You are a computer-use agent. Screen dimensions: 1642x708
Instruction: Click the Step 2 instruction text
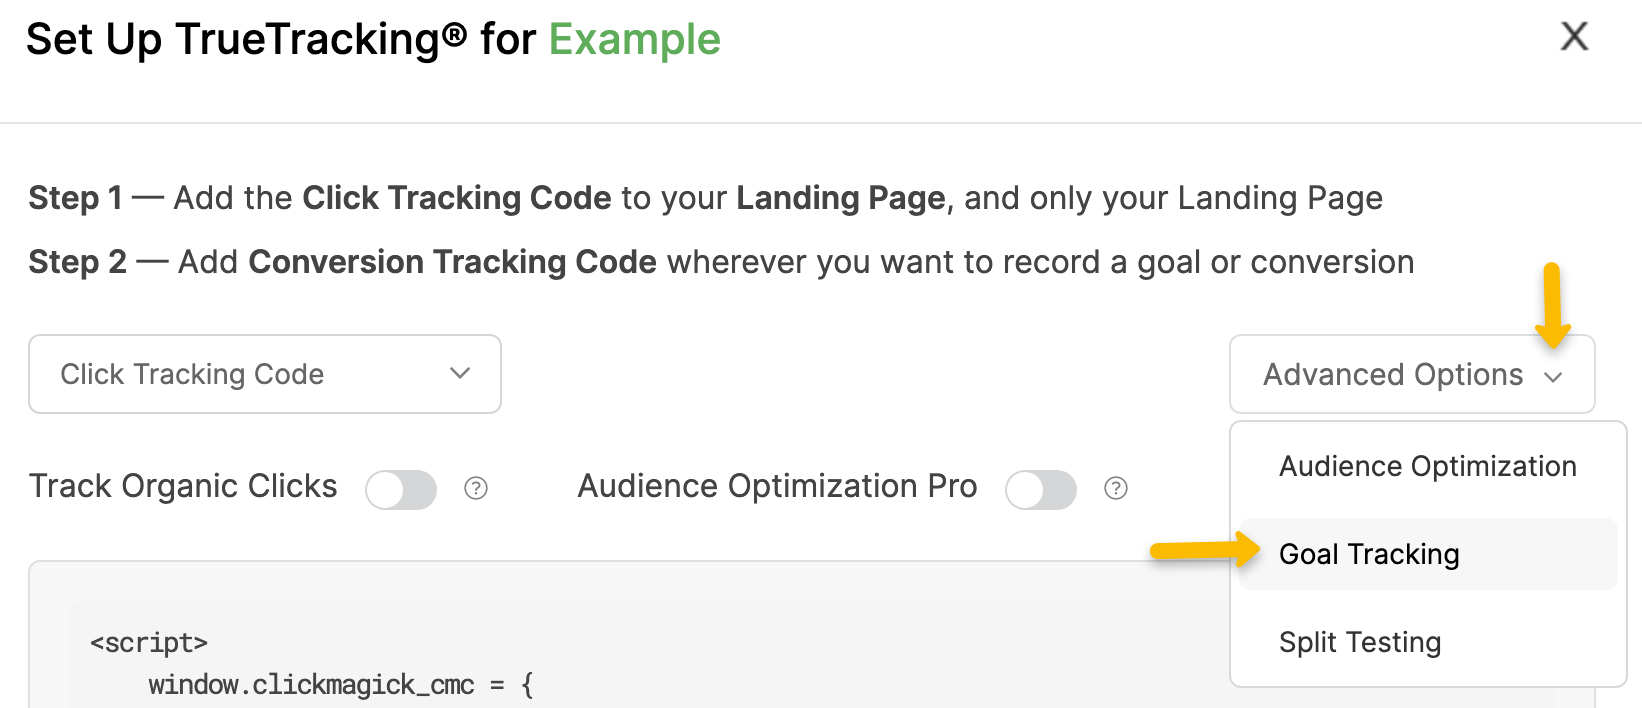coord(720,262)
